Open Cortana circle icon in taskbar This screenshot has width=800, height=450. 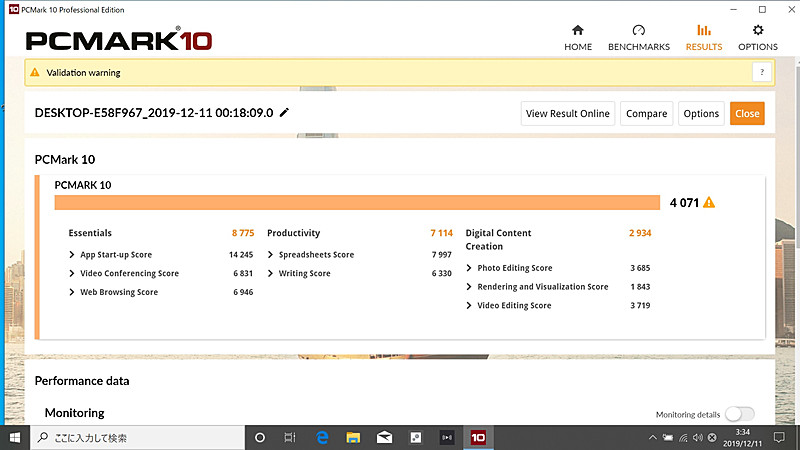click(x=260, y=437)
